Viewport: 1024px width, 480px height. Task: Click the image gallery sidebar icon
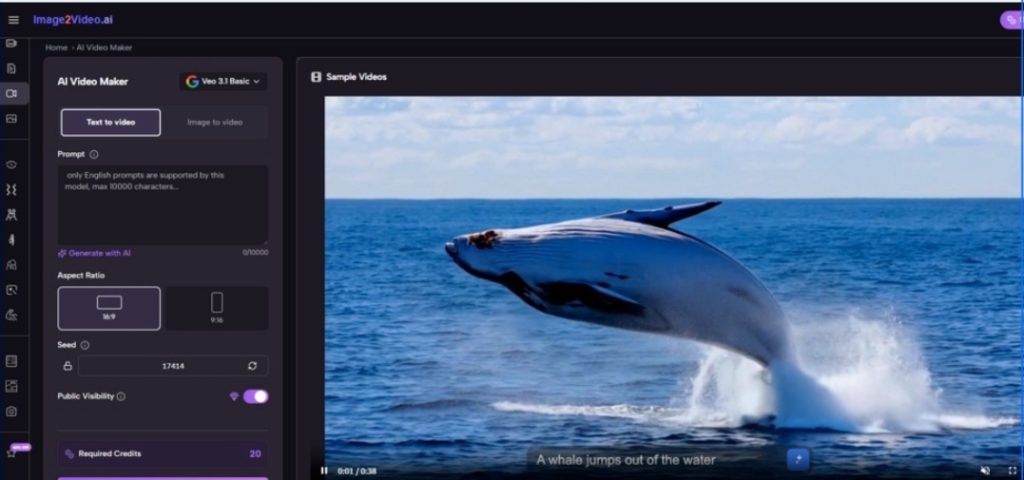pyautogui.click(x=12, y=118)
